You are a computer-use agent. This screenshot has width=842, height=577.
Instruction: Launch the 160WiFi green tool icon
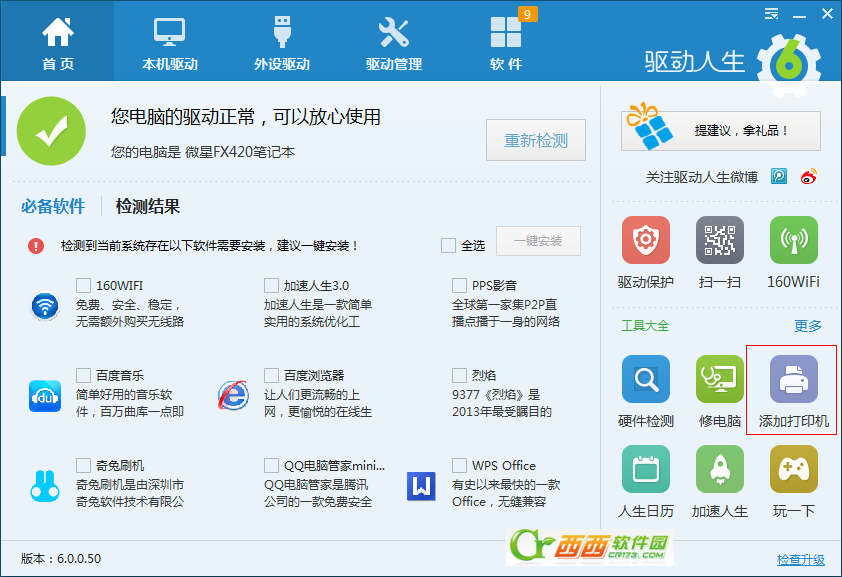[794, 240]
